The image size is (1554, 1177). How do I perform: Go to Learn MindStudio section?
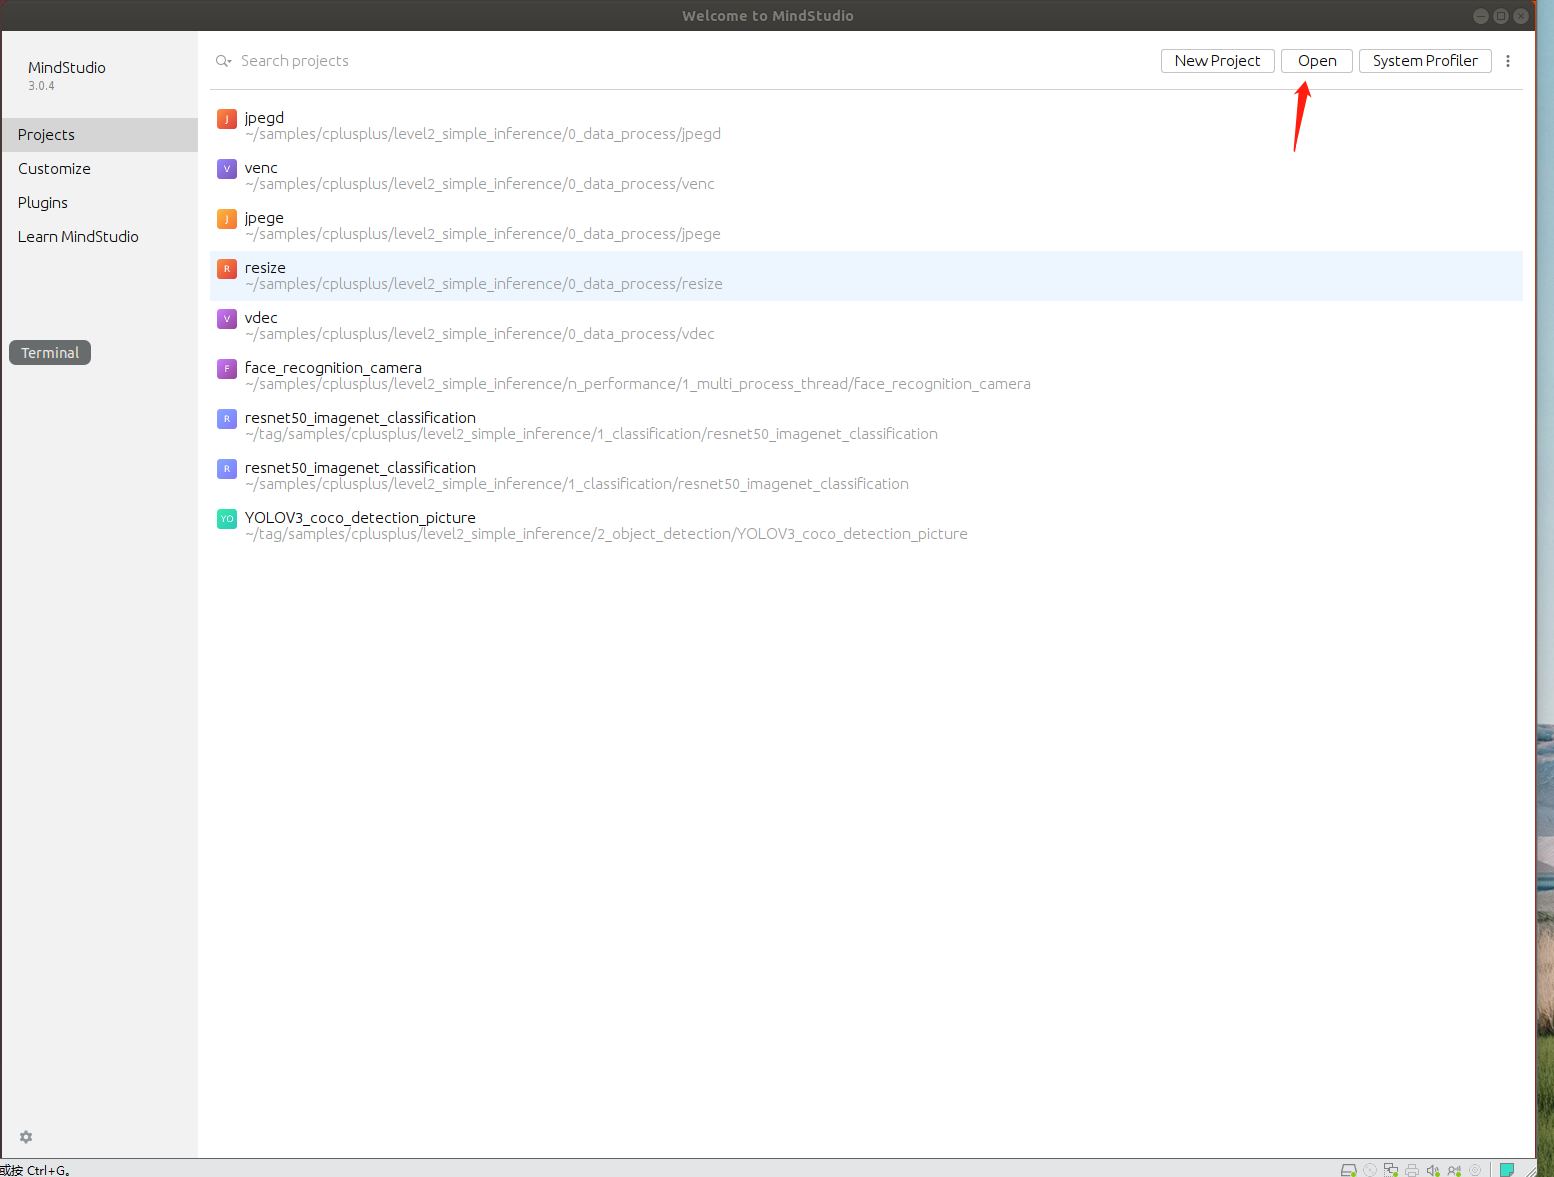[x=99, y=237]
